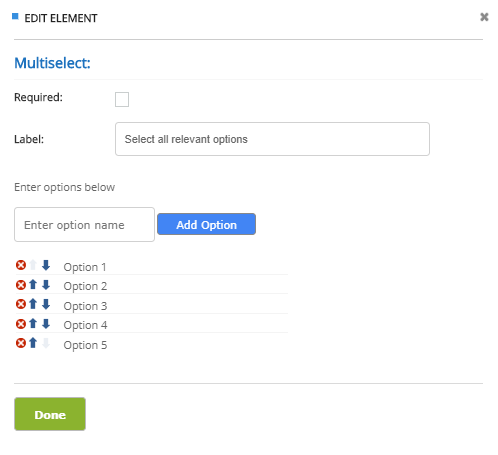
Task: Move Option 1 down with arrow
Action: (46, 265)
